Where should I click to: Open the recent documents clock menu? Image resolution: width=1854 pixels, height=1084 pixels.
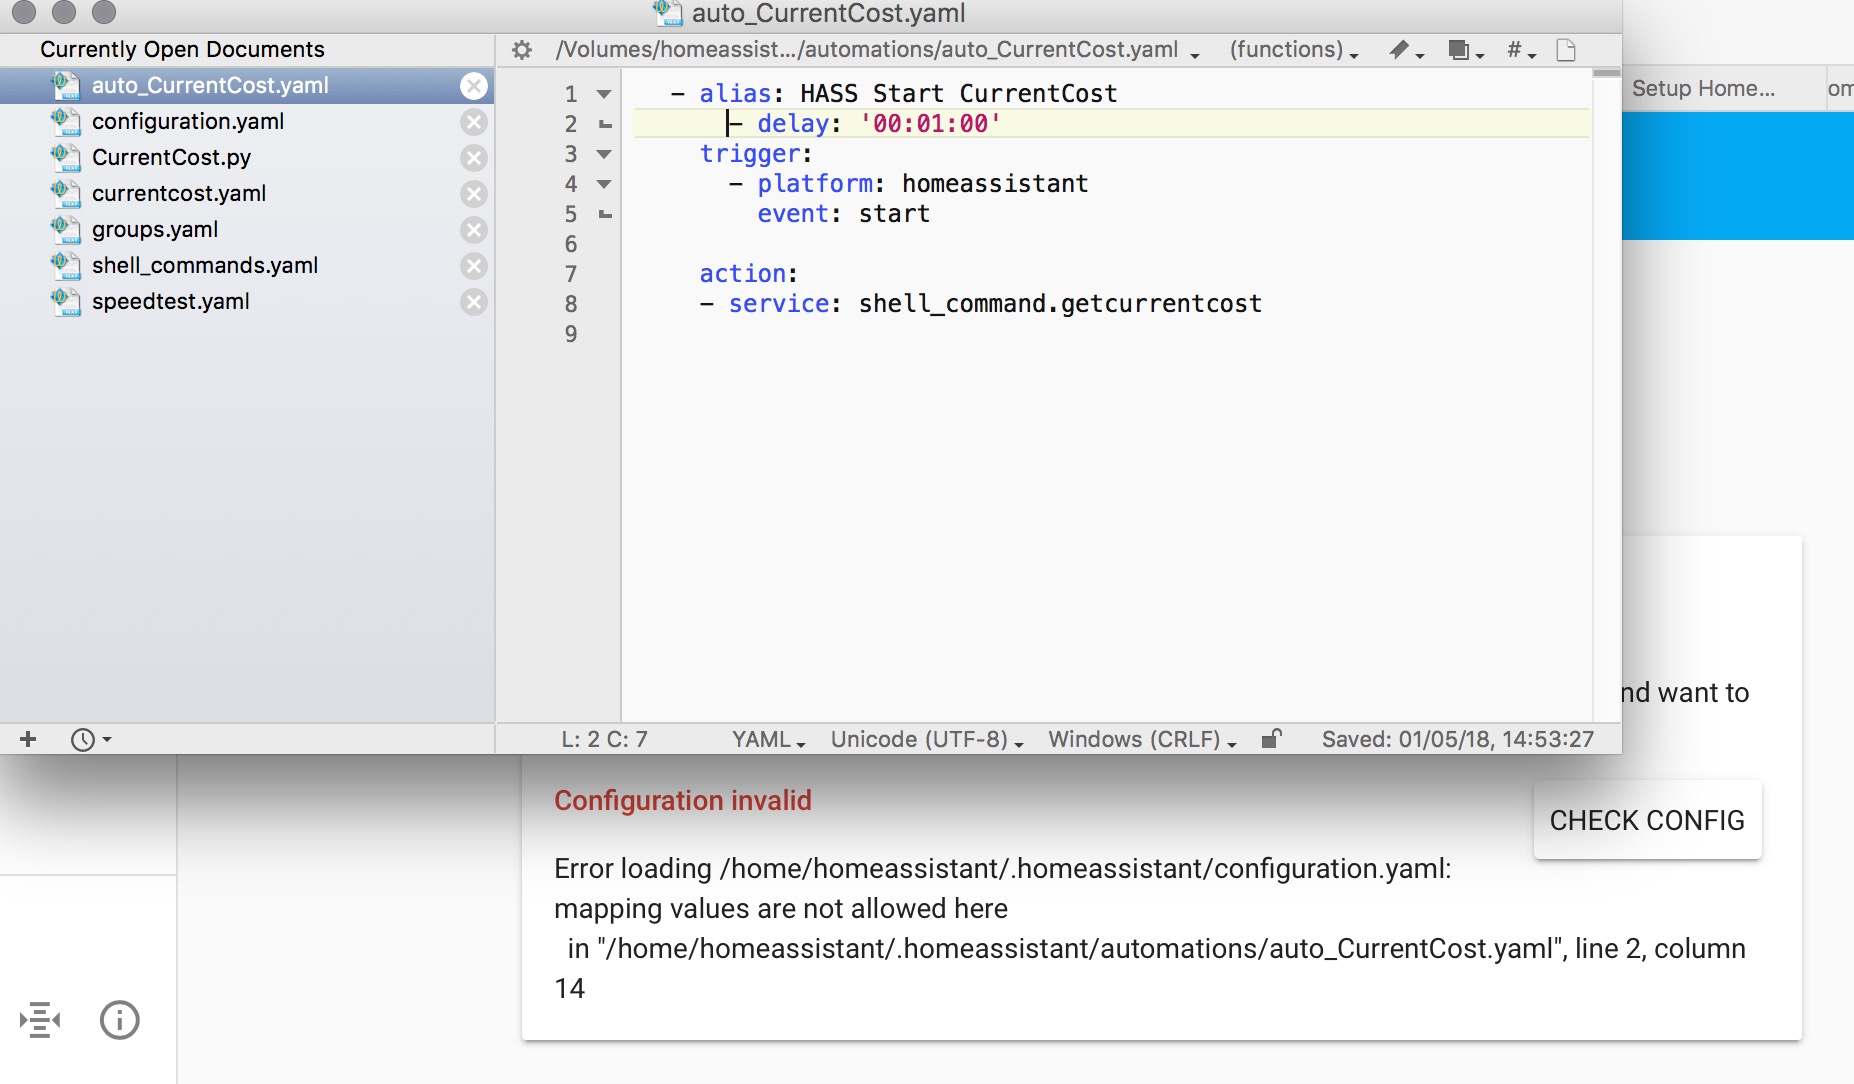[91, 739]
